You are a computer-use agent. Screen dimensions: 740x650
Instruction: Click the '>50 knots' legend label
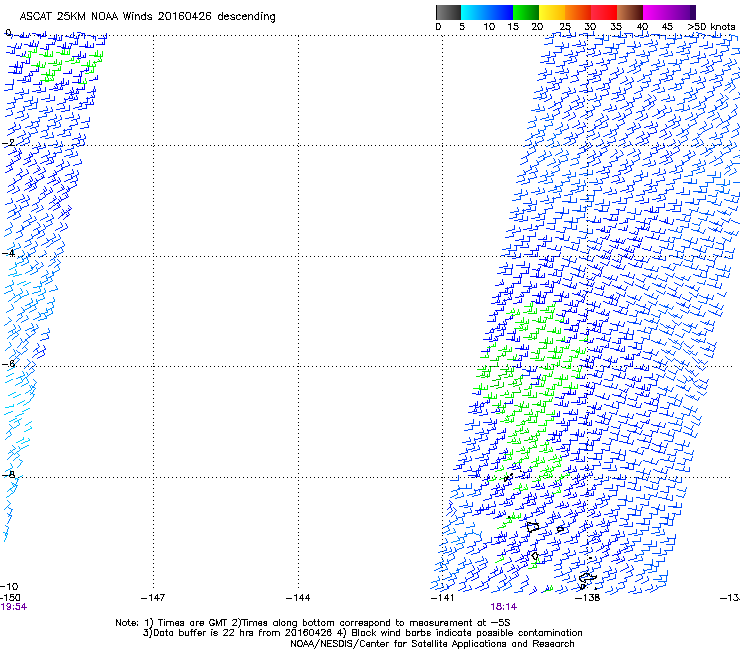click(711, 27)
